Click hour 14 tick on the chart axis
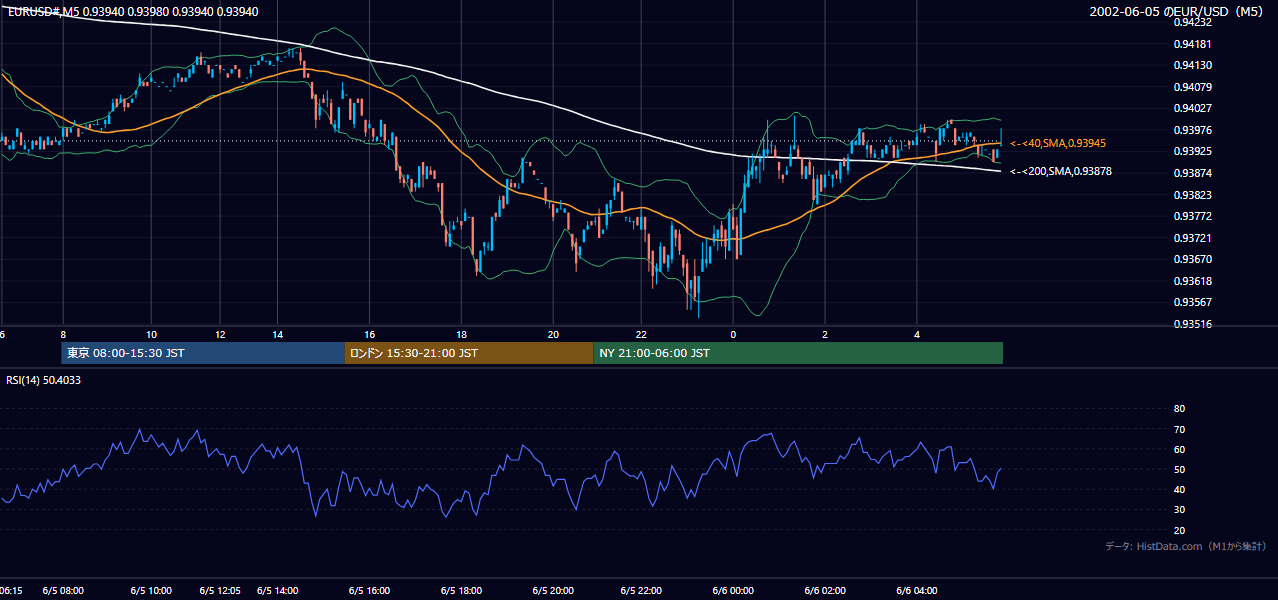 point(277,334)
